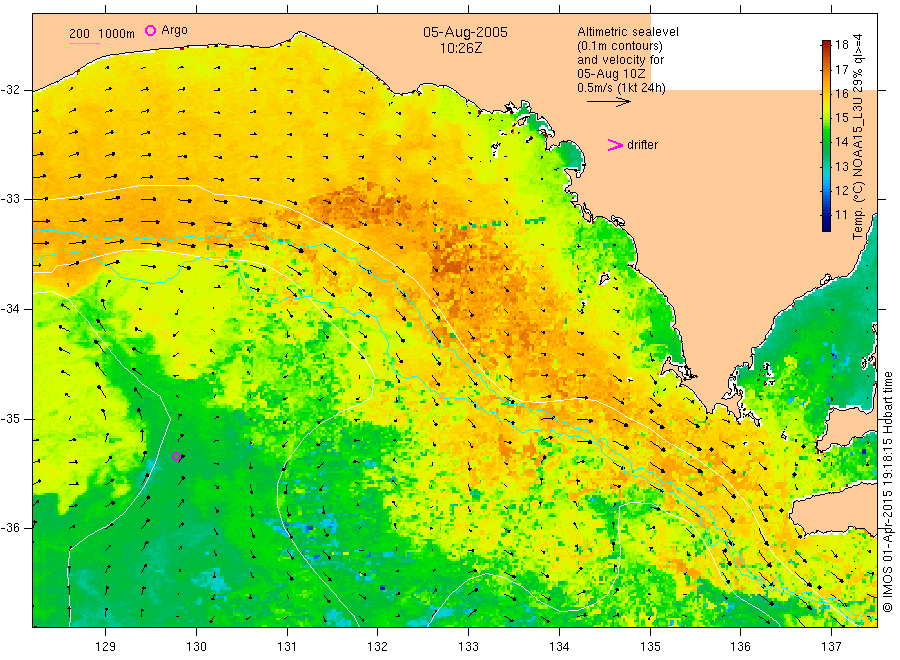
Task: Click the colorbar value 15
Action: point(842,118)
